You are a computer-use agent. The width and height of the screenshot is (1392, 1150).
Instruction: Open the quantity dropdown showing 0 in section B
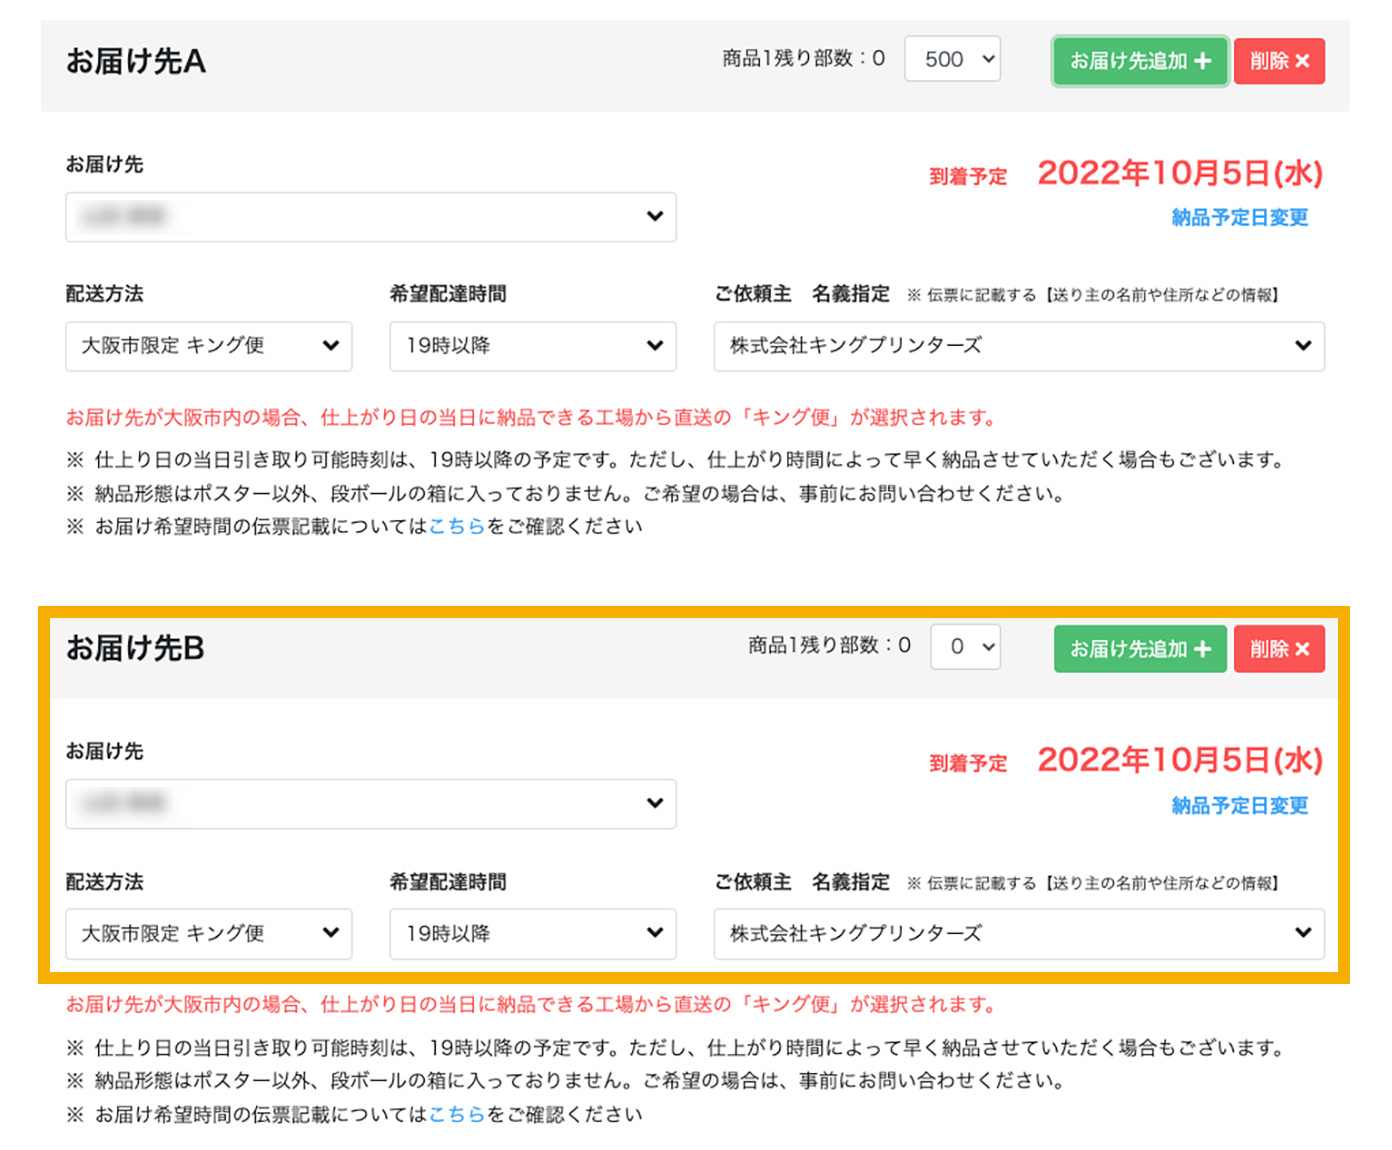[964, 647]
